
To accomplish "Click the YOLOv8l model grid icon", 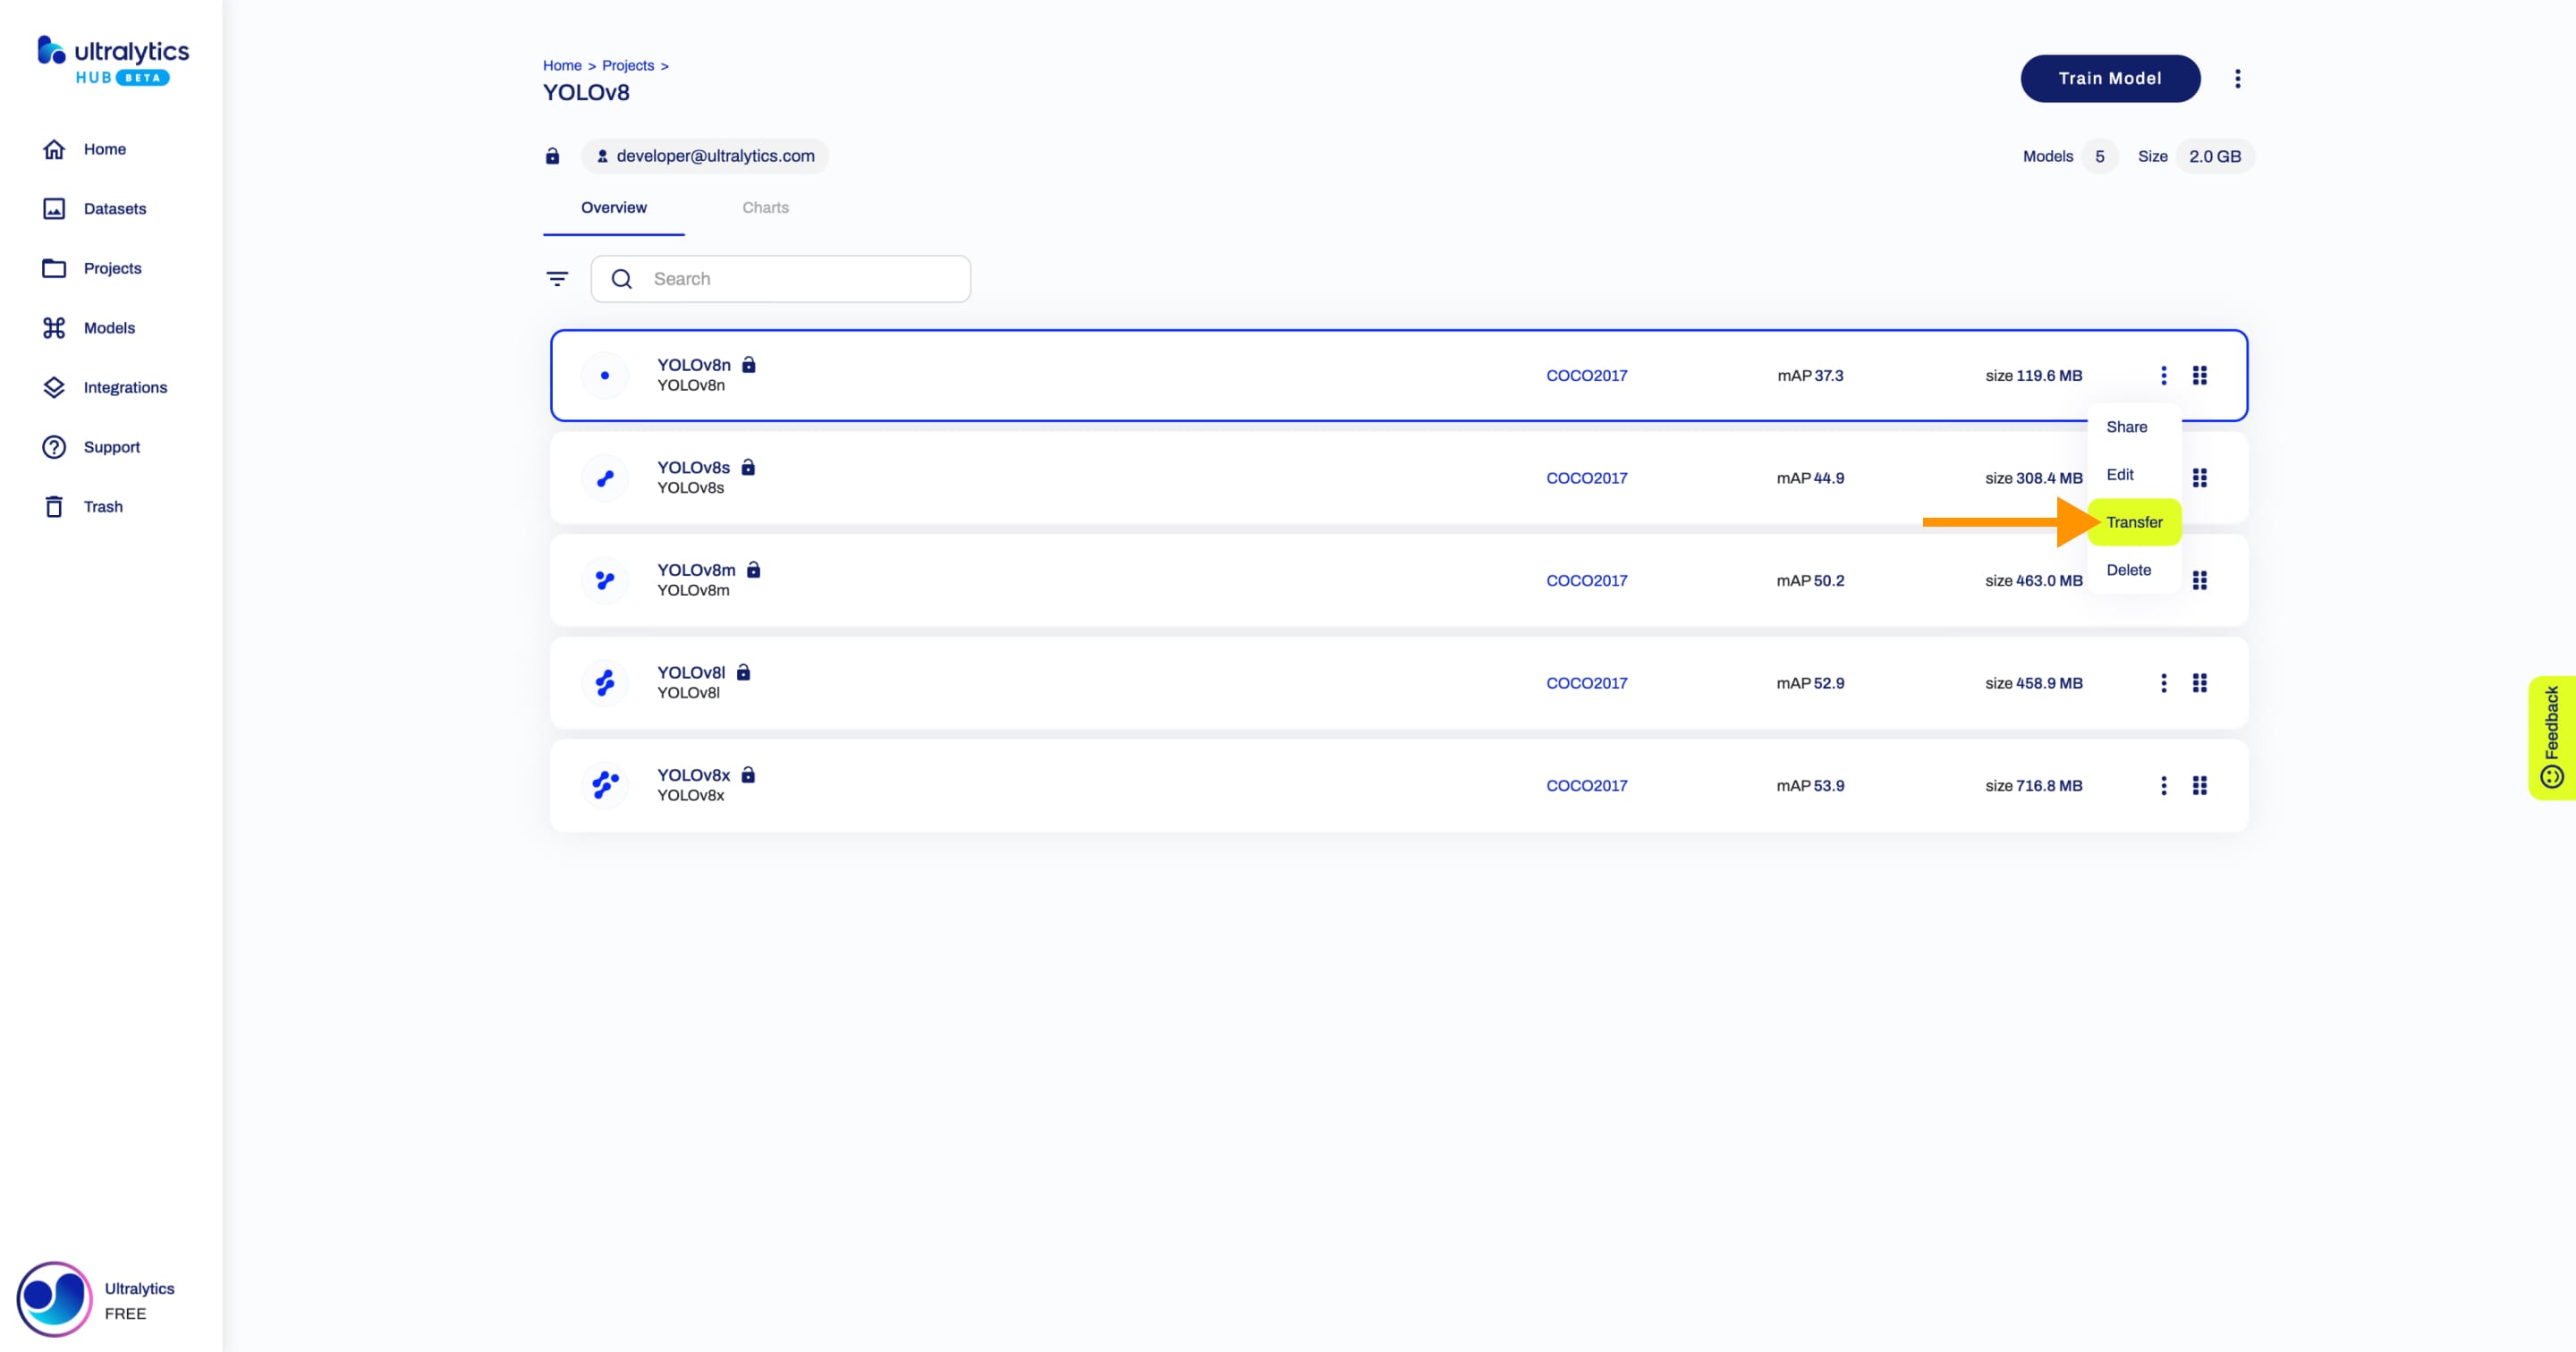I will click(x=2201, y=681).
